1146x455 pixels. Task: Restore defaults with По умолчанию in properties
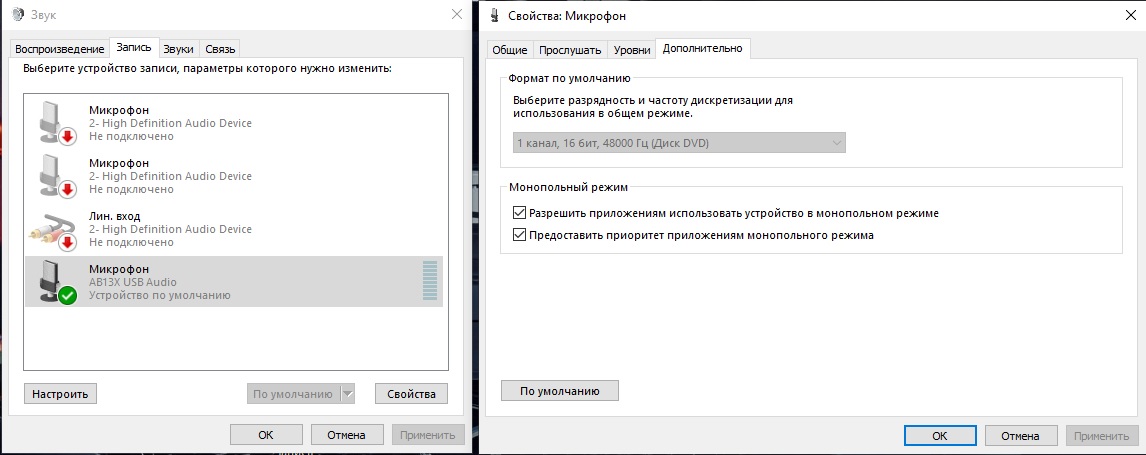tap(560, 391)
